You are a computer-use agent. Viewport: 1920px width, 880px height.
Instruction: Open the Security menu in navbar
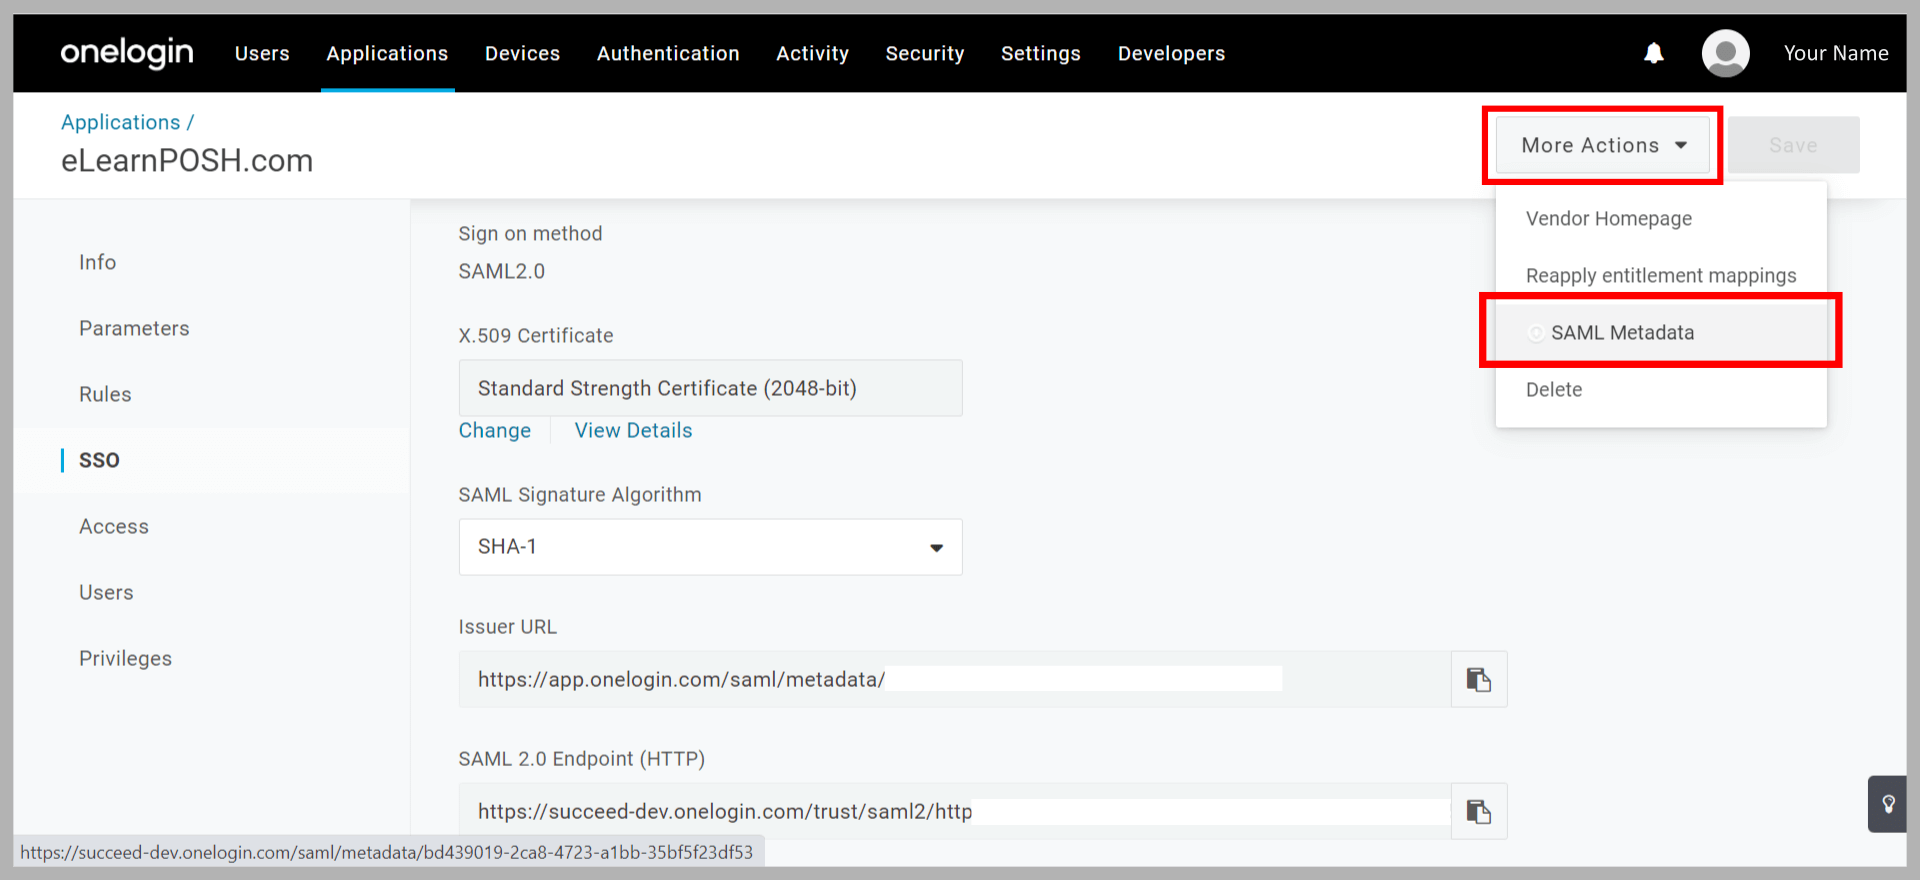pyautogui.click(x=924, y=54)
